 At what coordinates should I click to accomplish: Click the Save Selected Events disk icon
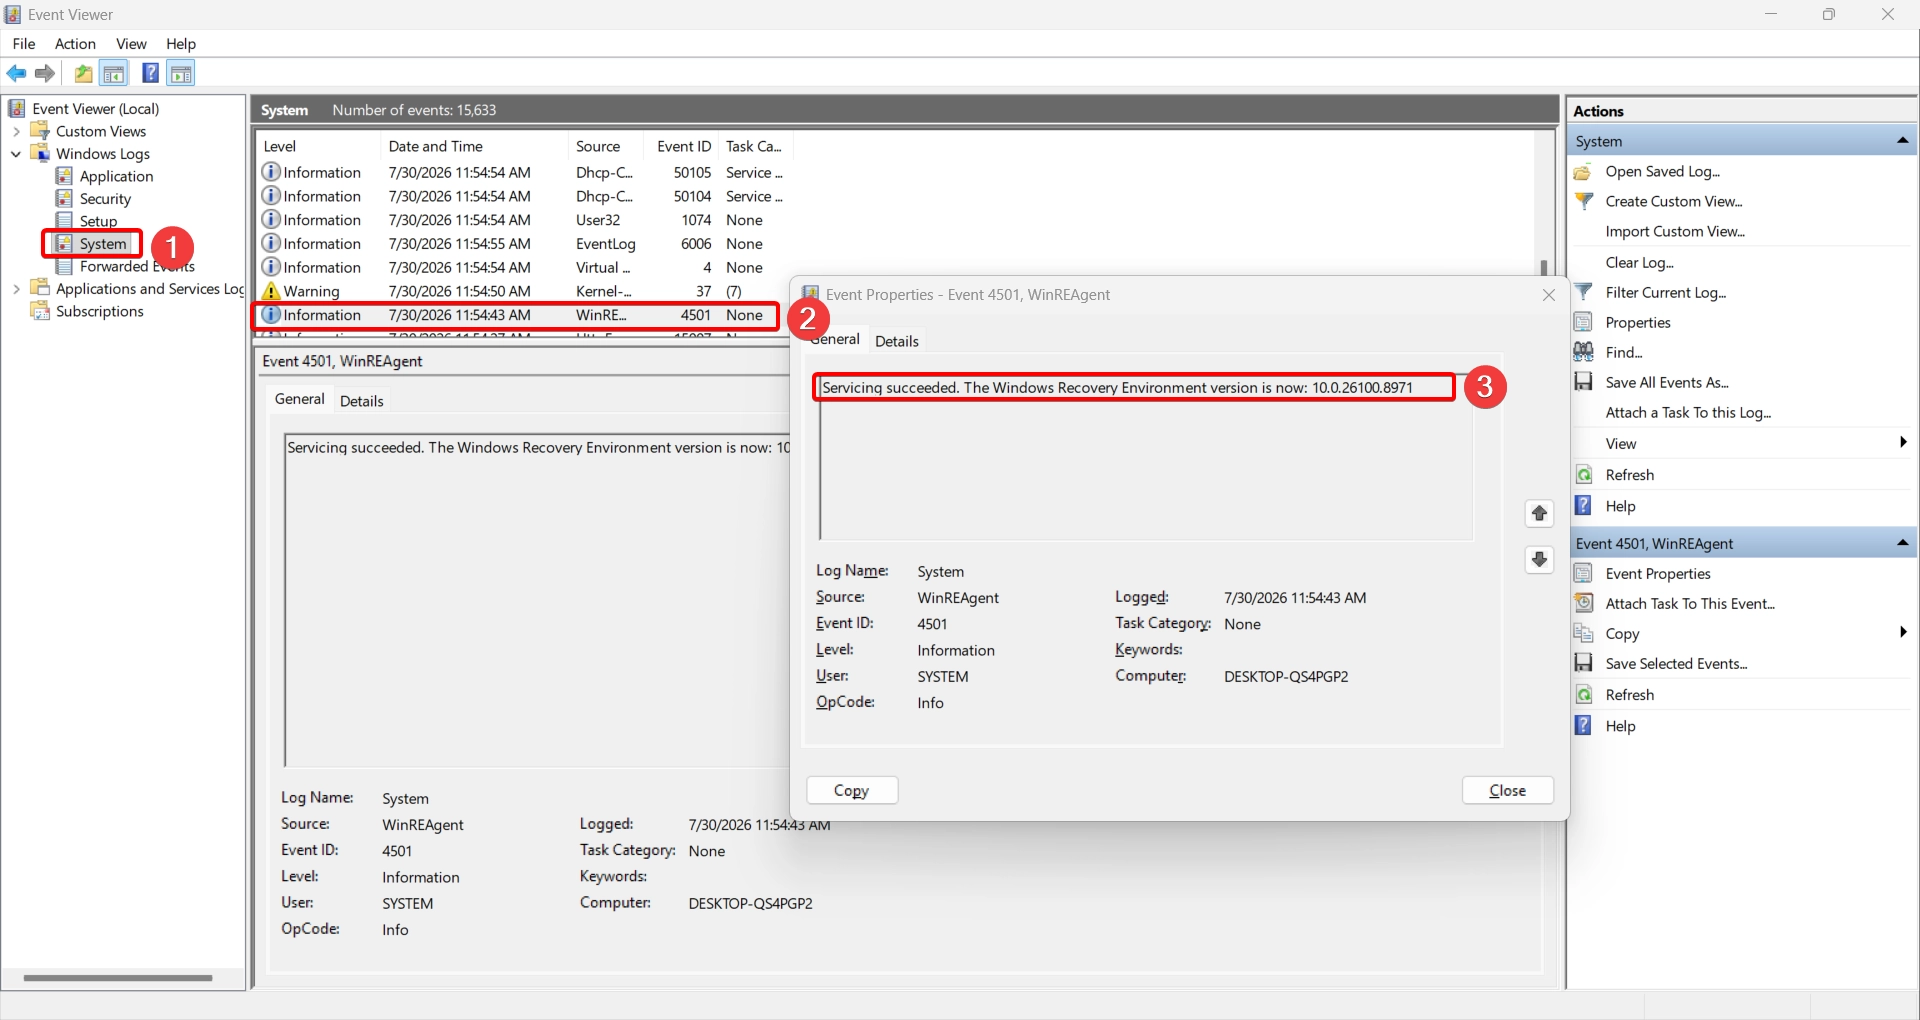pos(1583,663)
